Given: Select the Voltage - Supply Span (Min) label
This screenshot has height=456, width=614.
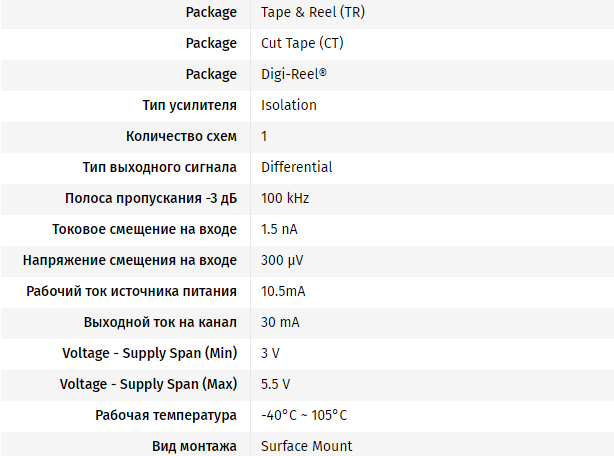Looking at the screenshot, I should [x=150, y=353].
